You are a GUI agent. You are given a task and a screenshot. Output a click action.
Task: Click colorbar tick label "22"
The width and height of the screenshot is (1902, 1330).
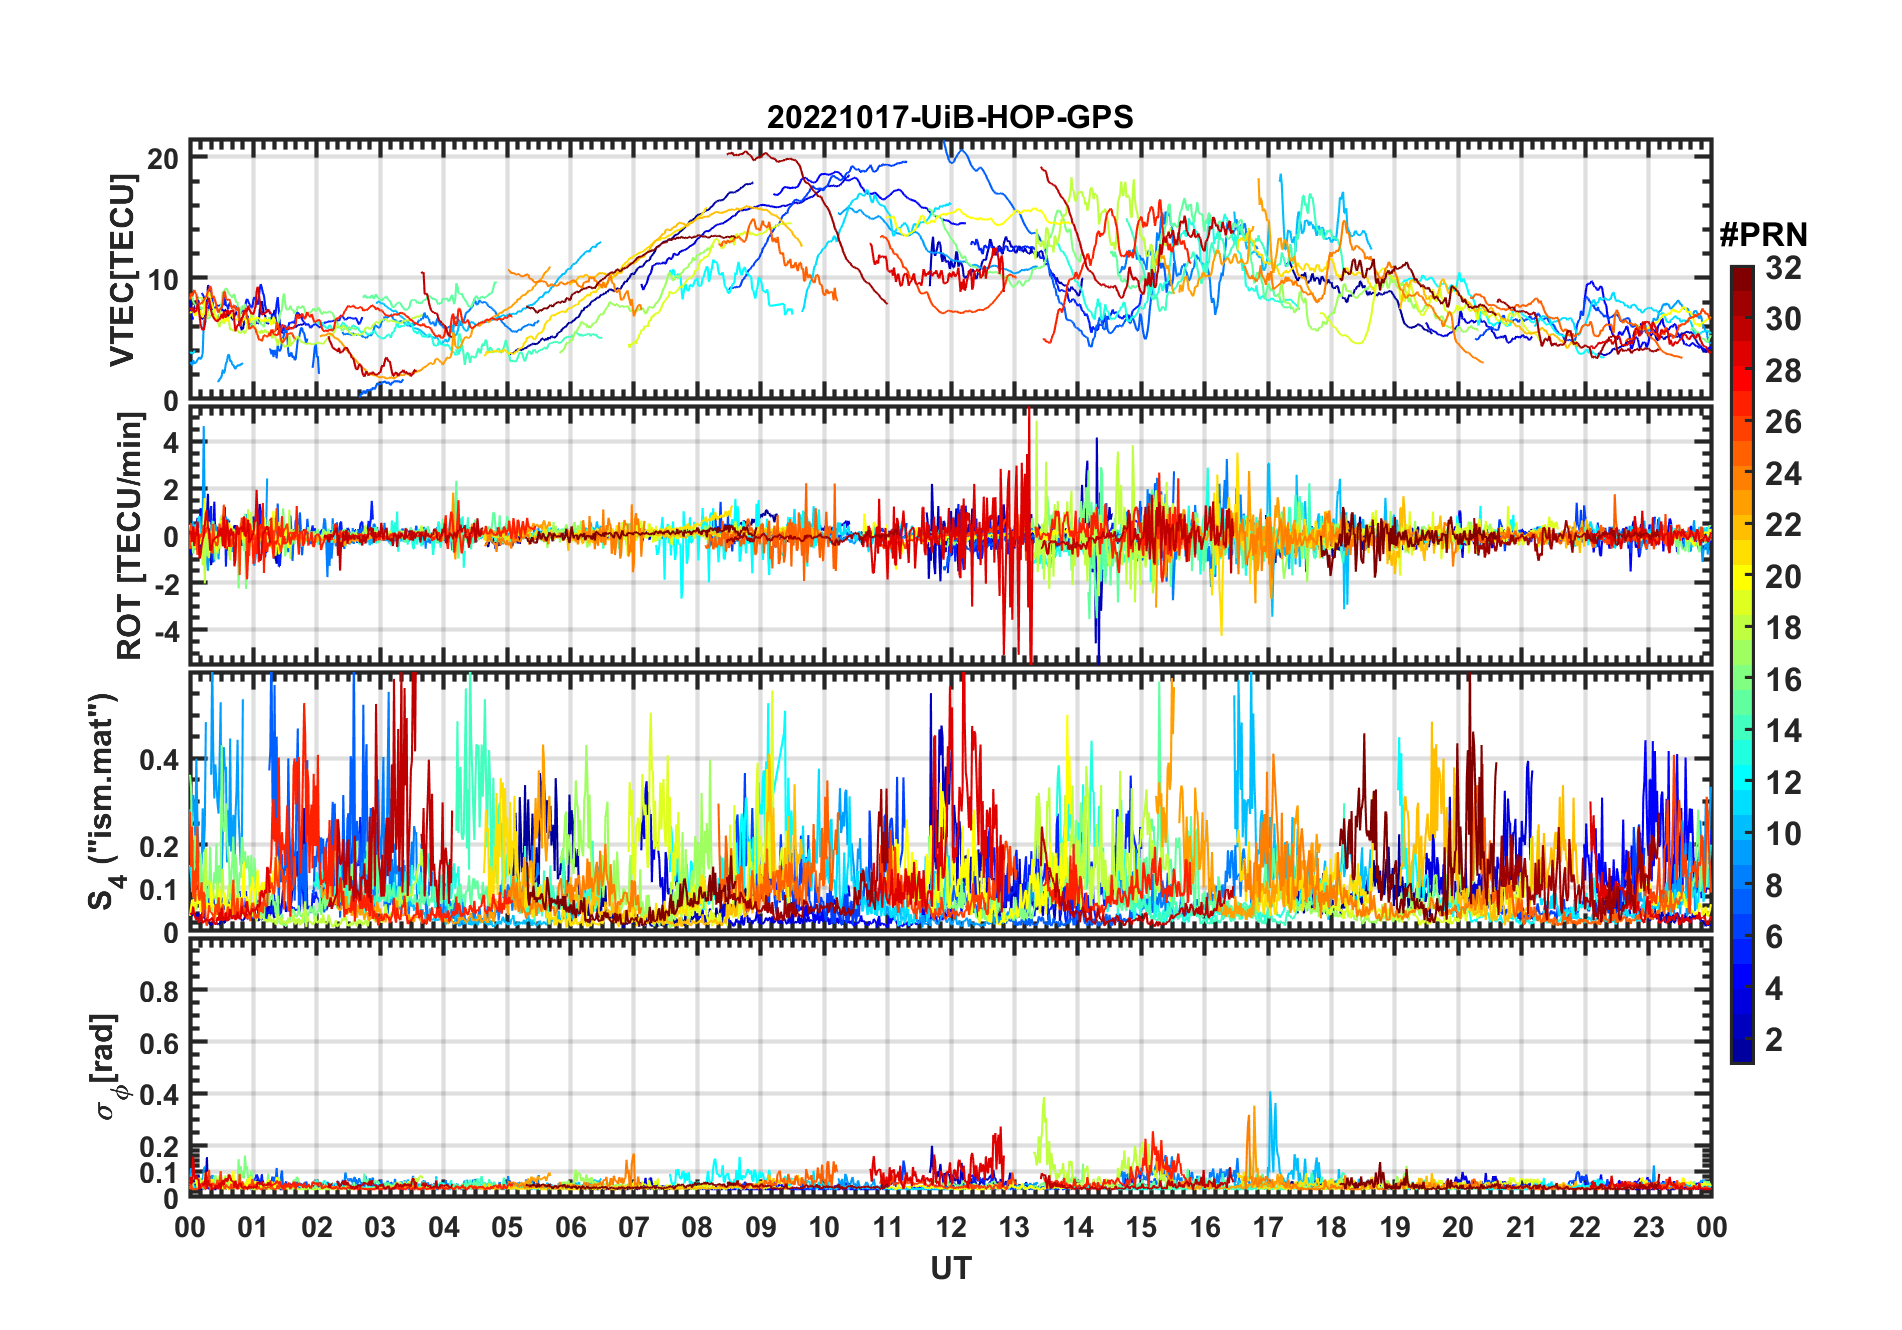coord(1783,525)
